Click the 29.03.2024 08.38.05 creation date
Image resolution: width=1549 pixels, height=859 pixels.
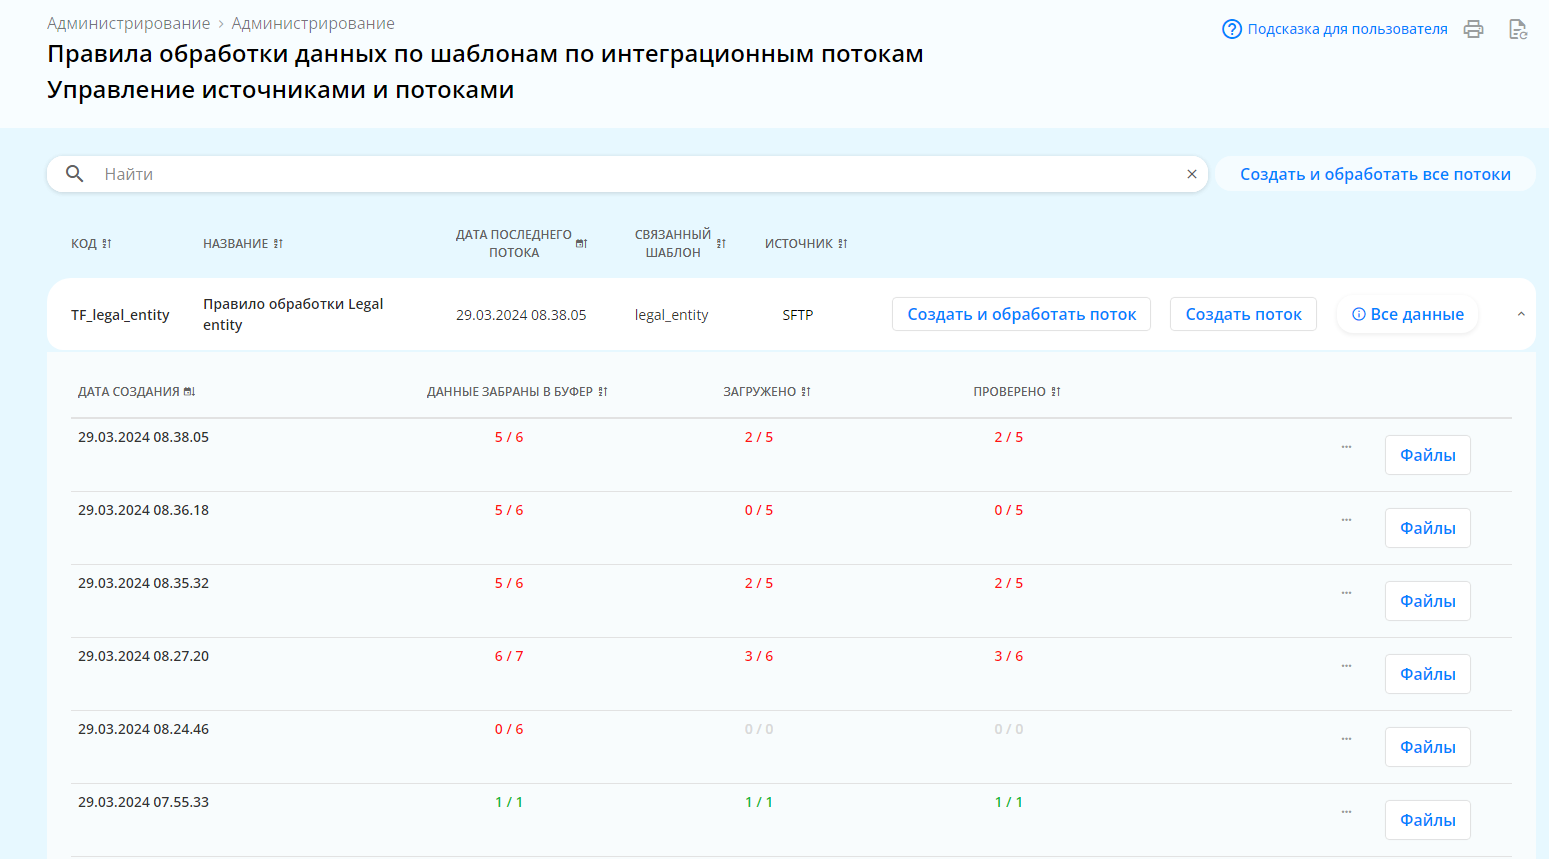[x=143, y=437]
